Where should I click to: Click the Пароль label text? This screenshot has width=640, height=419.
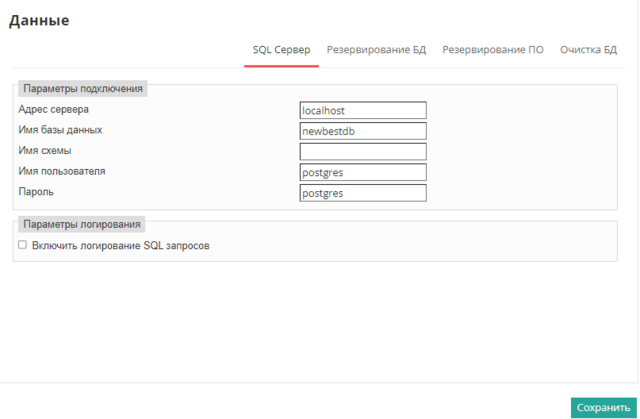(37, 191)
